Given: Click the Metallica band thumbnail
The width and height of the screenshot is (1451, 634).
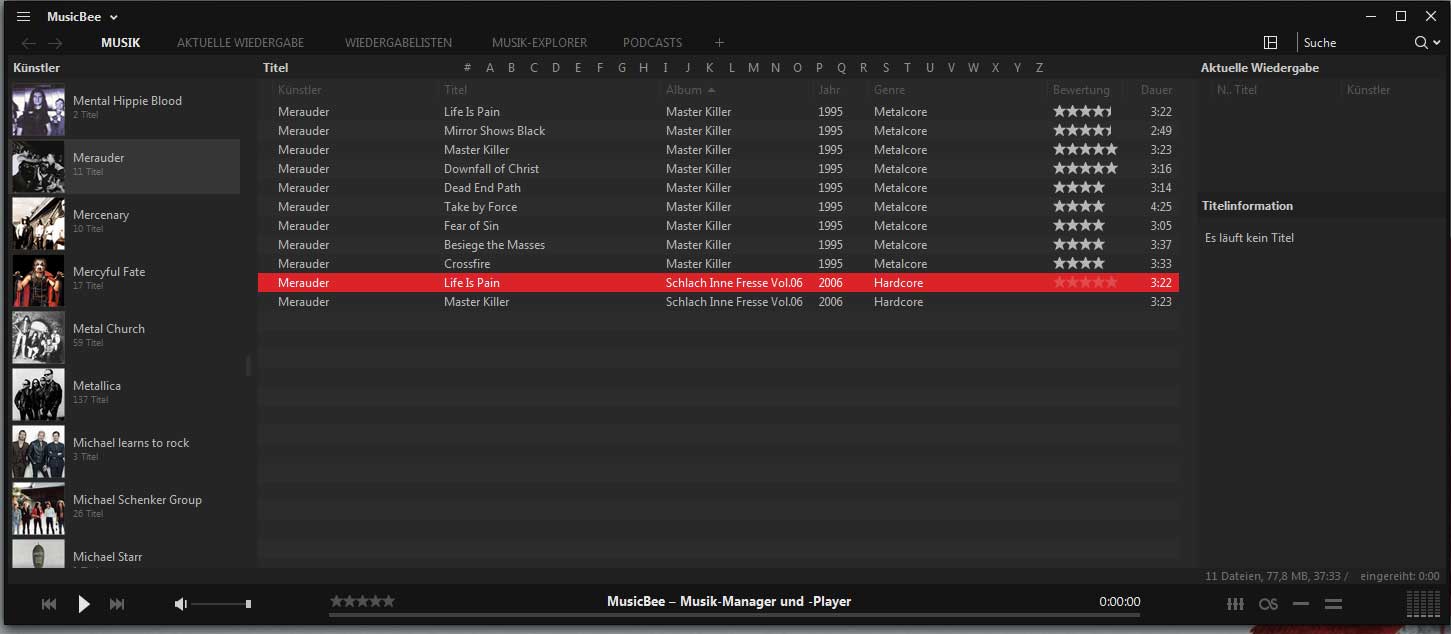Looking at the screenshot, I should [38, 395].
